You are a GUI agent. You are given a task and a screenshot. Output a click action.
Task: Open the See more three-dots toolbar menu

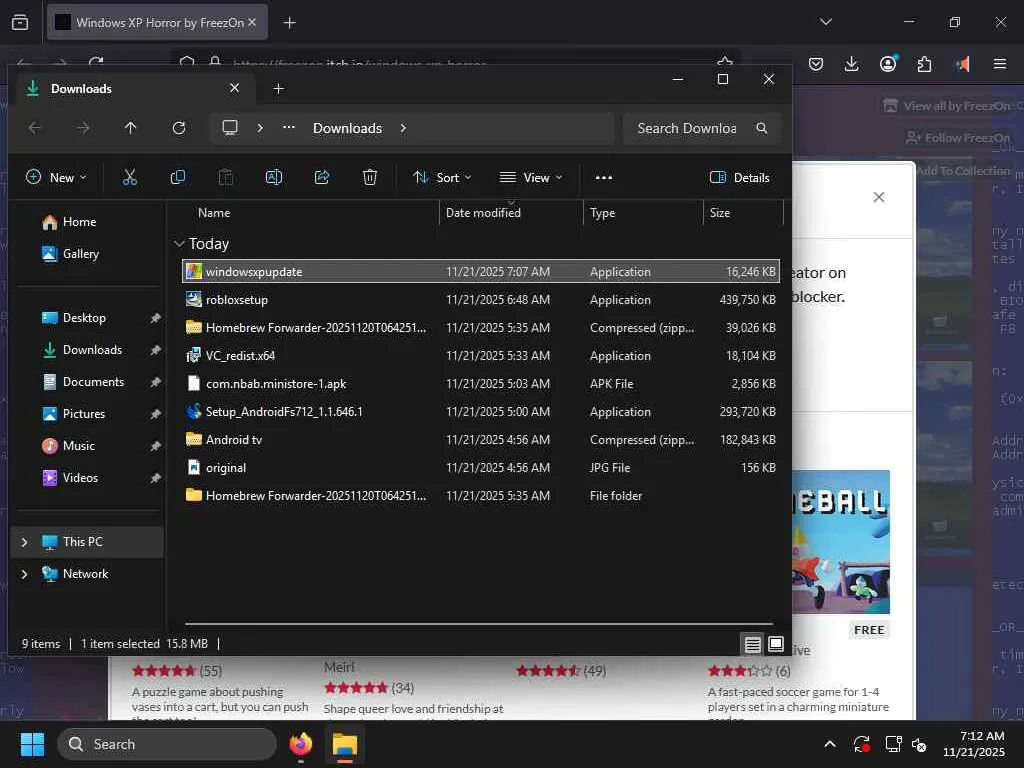pos(604,178)
